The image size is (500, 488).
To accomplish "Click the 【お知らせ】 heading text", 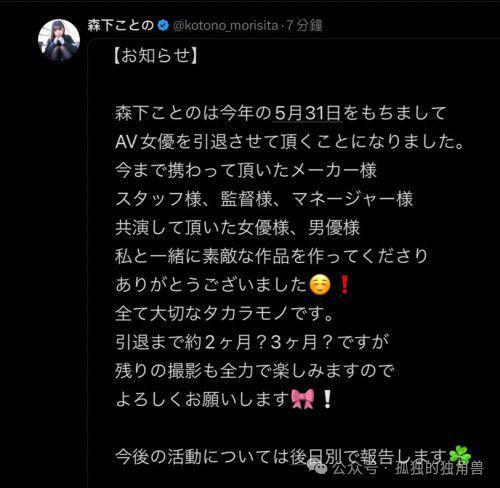I will point(156,55).
